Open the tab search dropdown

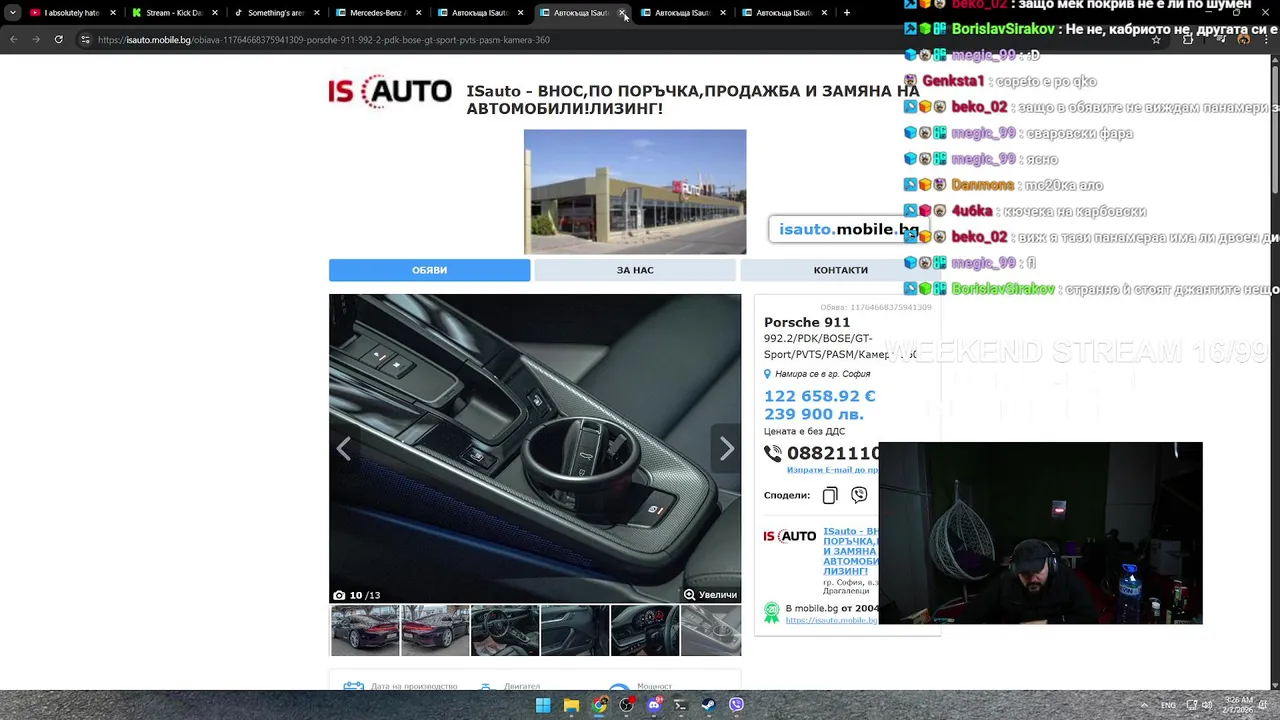[12, 13]
